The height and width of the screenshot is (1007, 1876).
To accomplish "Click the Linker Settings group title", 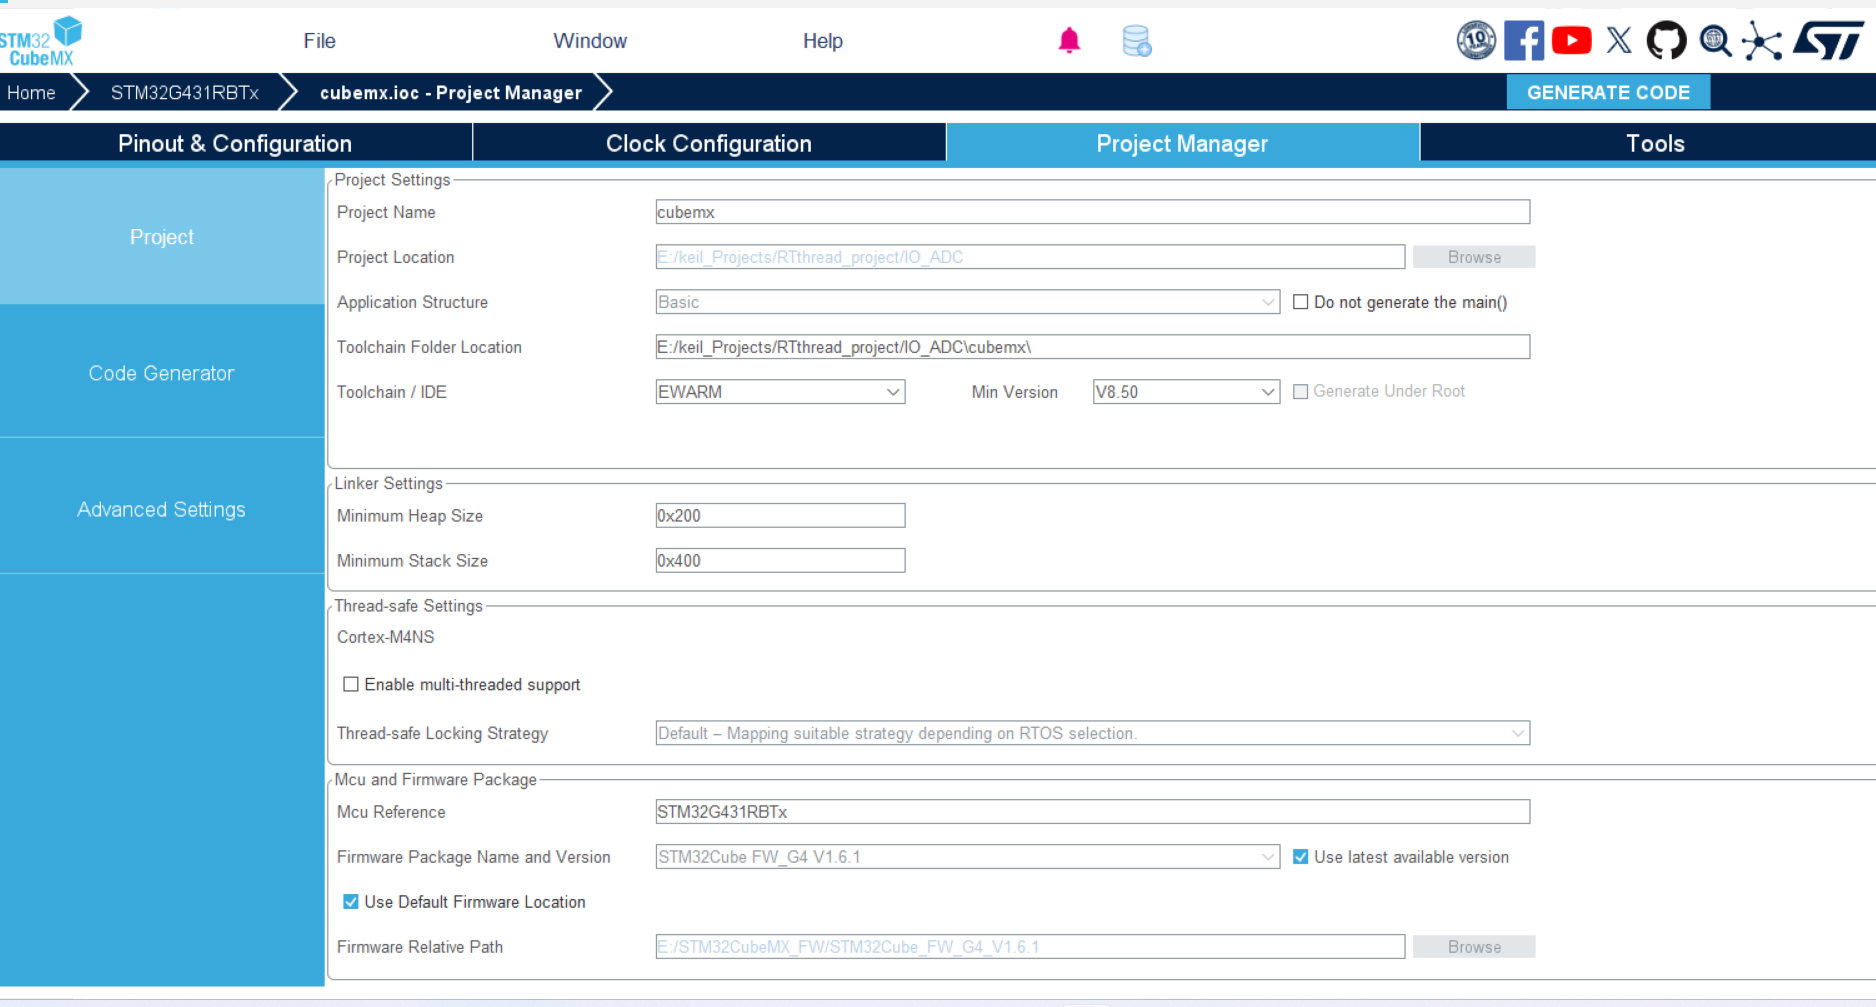I will point(388,483).
